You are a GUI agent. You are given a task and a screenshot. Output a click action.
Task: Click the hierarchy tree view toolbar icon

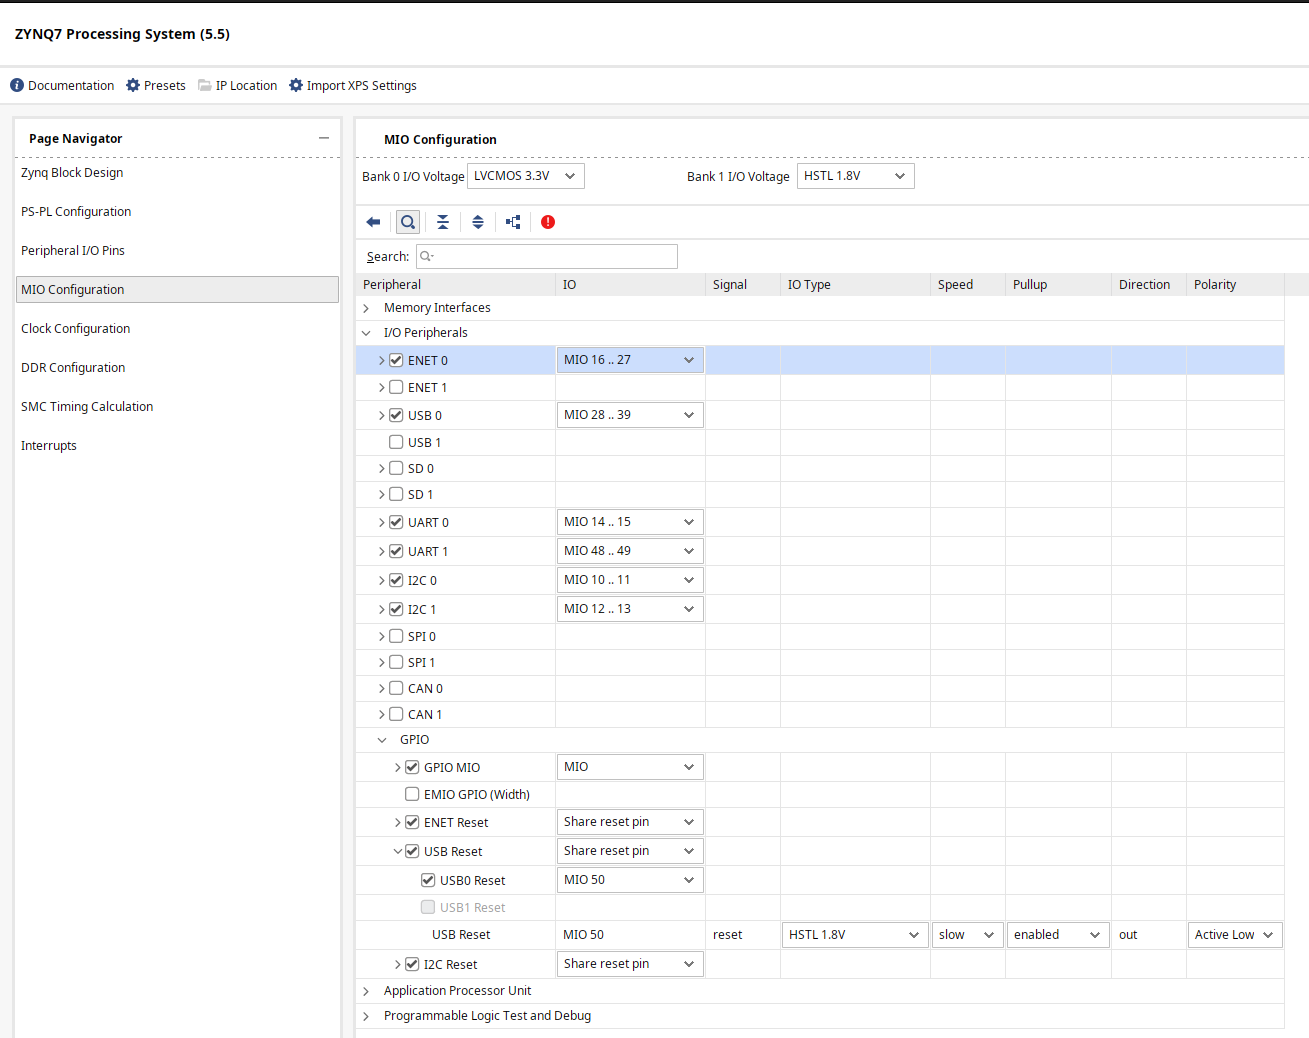point(513,222)
